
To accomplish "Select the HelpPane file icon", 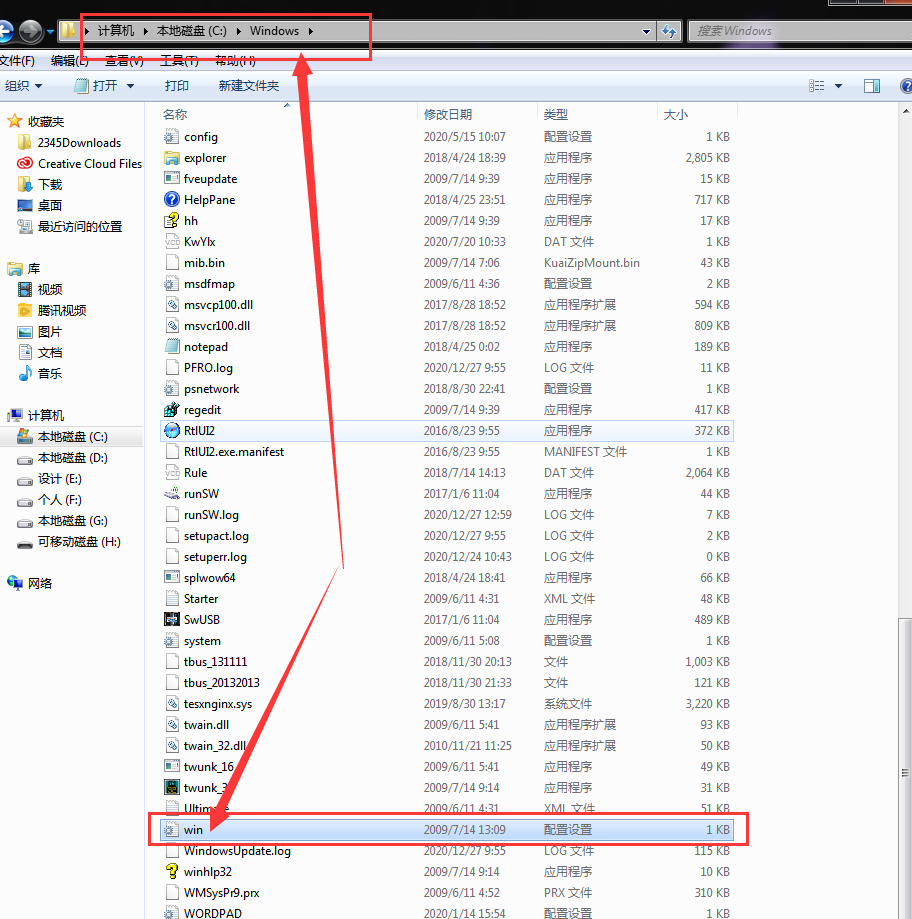I will tap(172, 200).
